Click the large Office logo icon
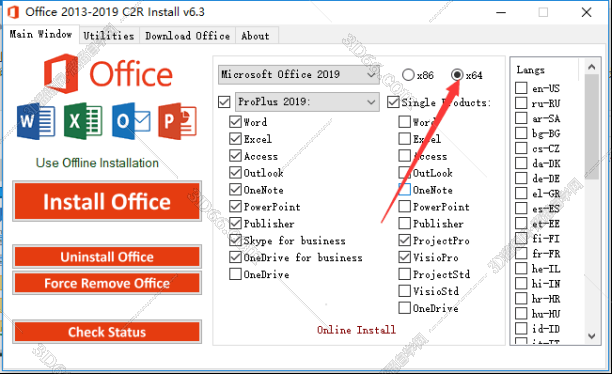The width and height of the screenshot is (612, 374). 61,74
